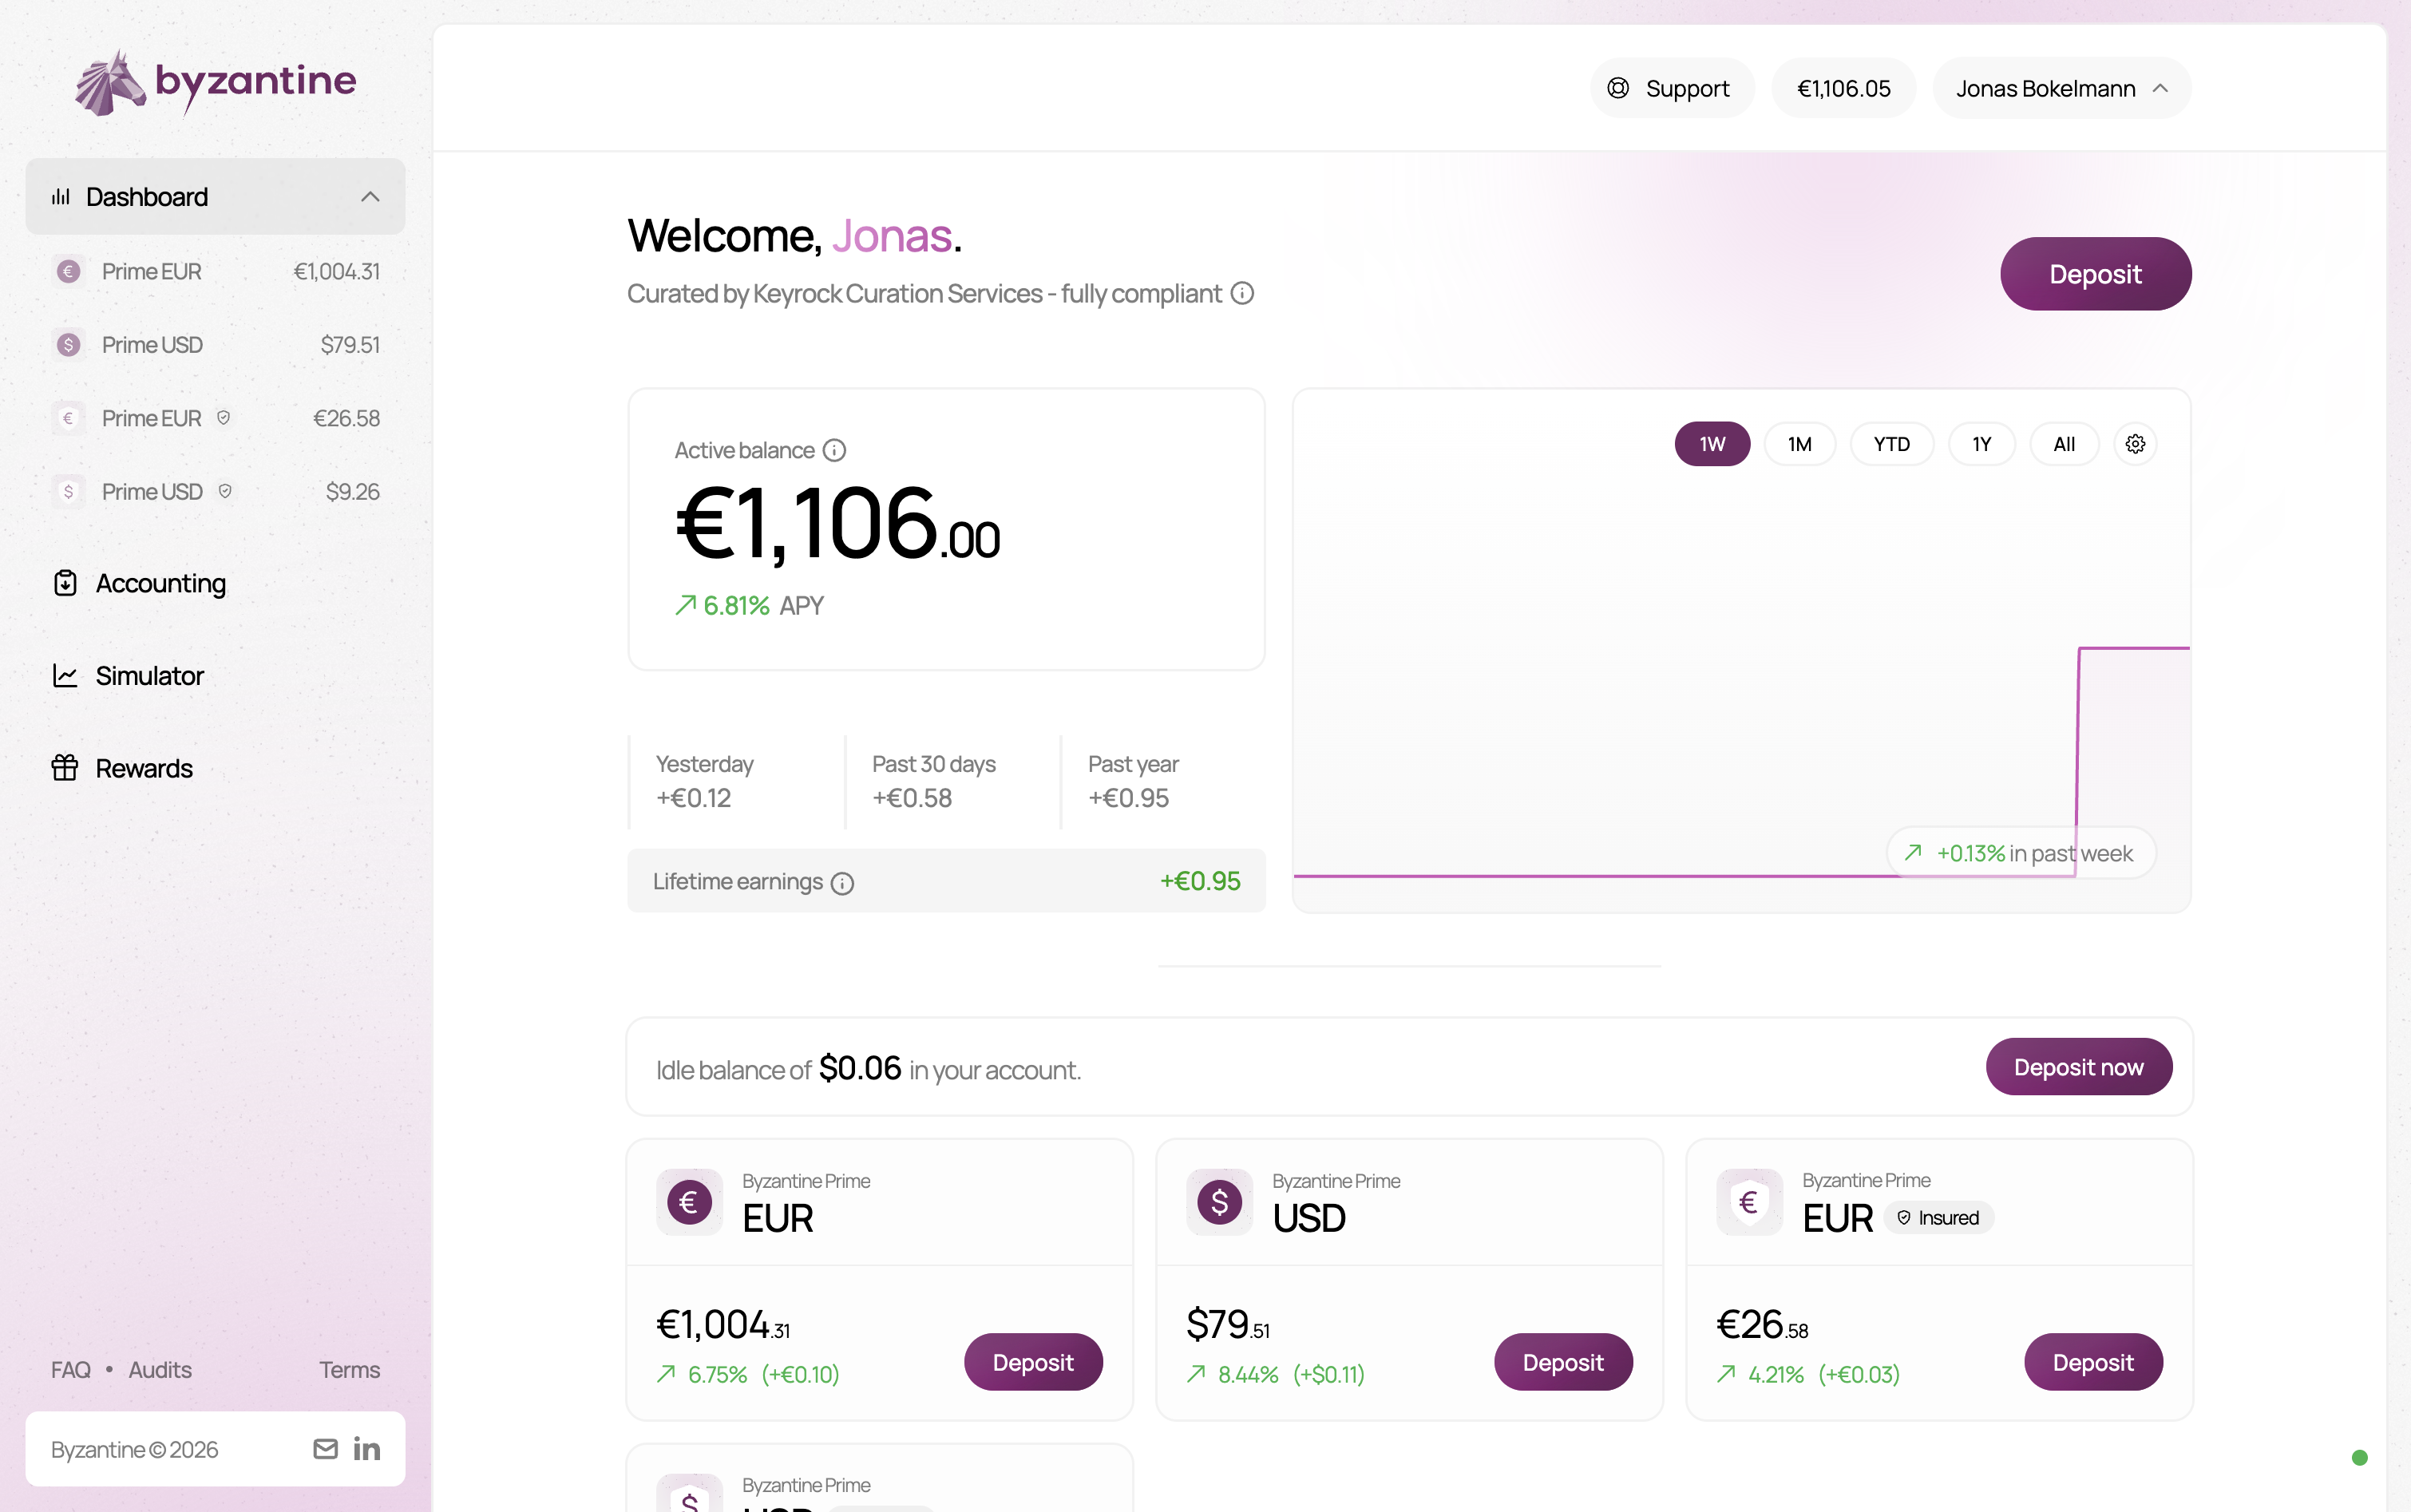Viewport: 2411px width, 1512px height.
Task: Select the 1M chart range
Action: tap(1799, 444)
